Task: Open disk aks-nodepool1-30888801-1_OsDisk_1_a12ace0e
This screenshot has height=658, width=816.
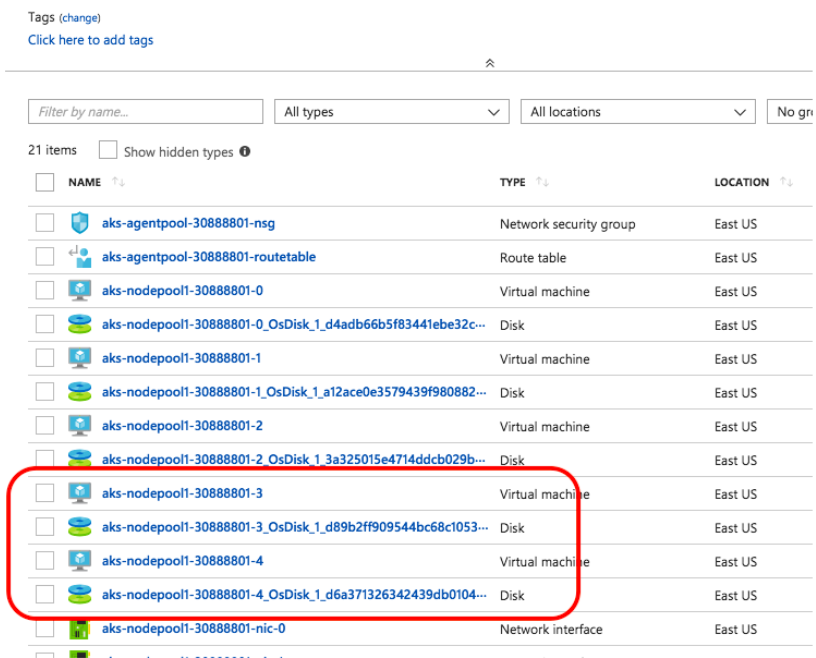Action: pos(294,391)
